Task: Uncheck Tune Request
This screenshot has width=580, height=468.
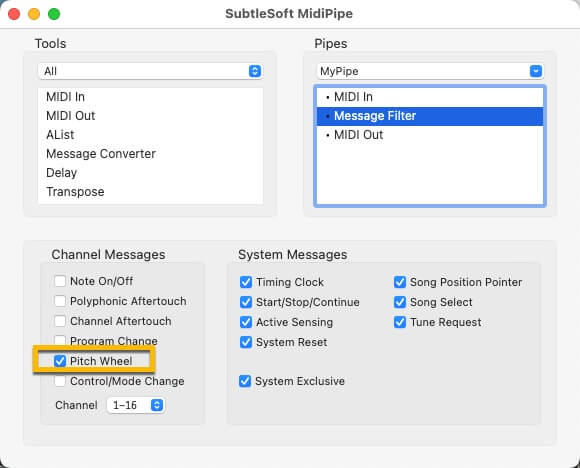Action: pos(400,322)
